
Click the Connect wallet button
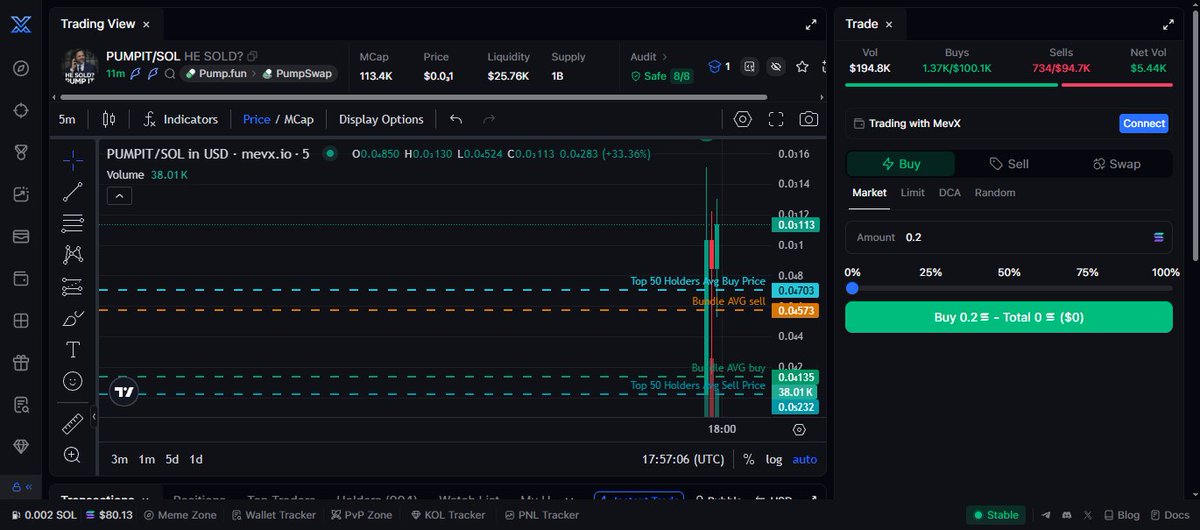(x=1144, y=124)
